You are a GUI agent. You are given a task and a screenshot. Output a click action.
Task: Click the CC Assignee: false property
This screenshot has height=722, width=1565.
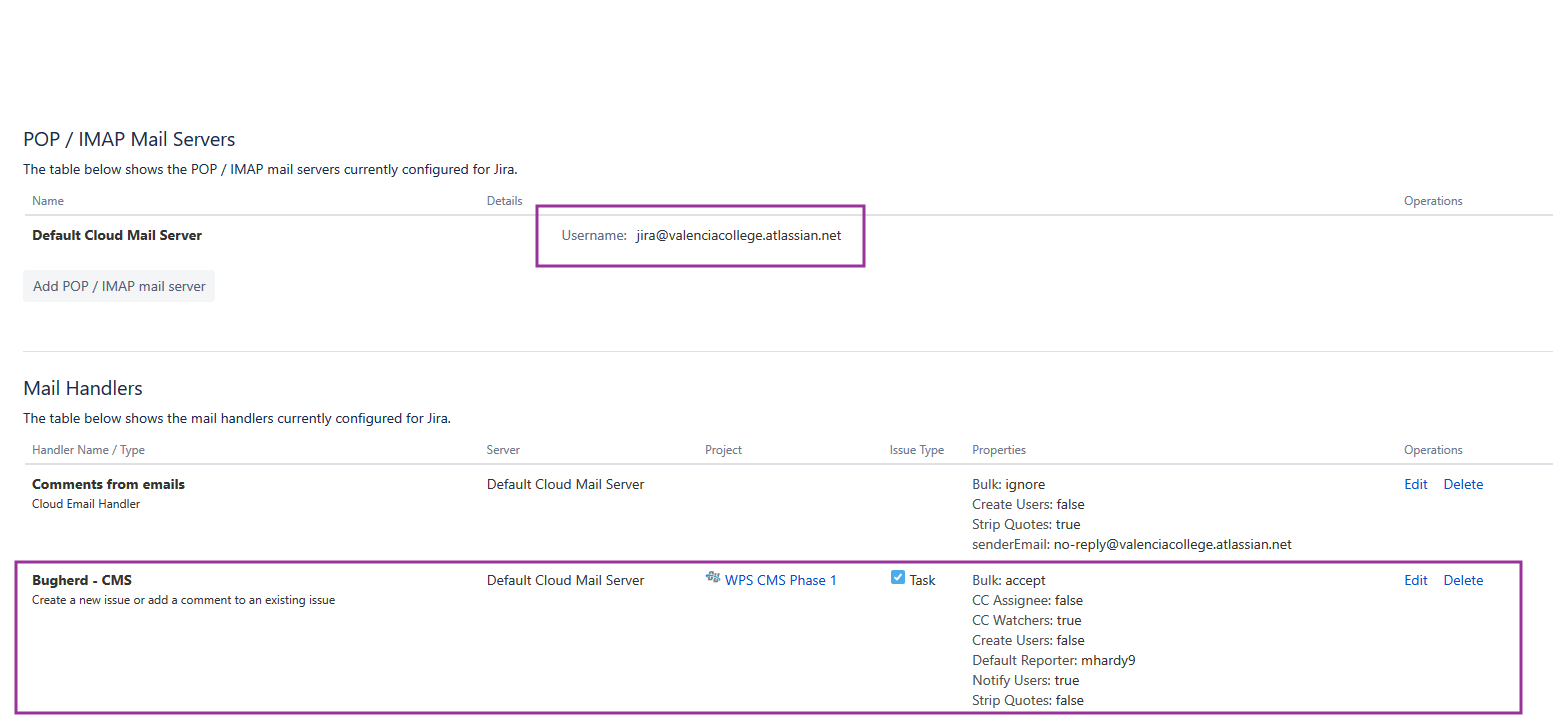click(x=1027, y=600)
